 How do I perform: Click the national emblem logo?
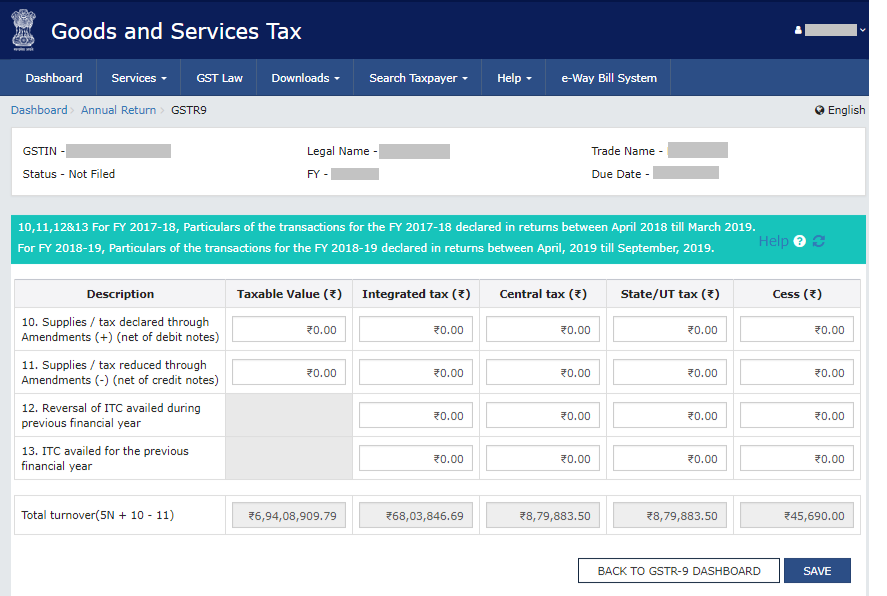22,30
